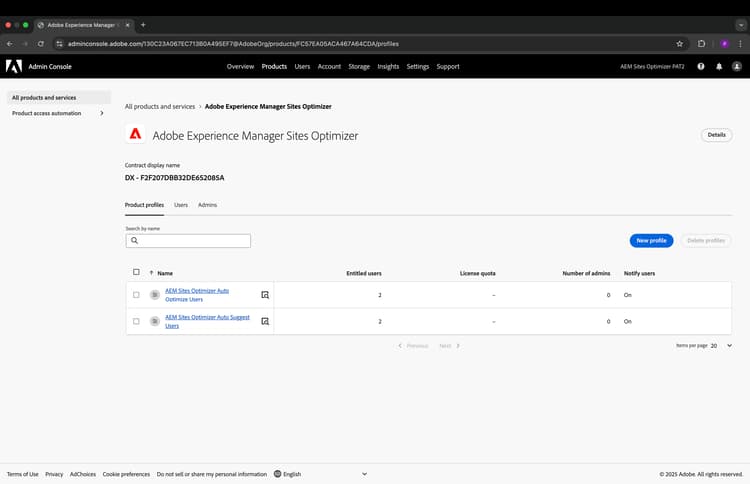This screenshot has width=750, height=484.
Task: Click the globe icon next to English
Action: coord(277,474)
